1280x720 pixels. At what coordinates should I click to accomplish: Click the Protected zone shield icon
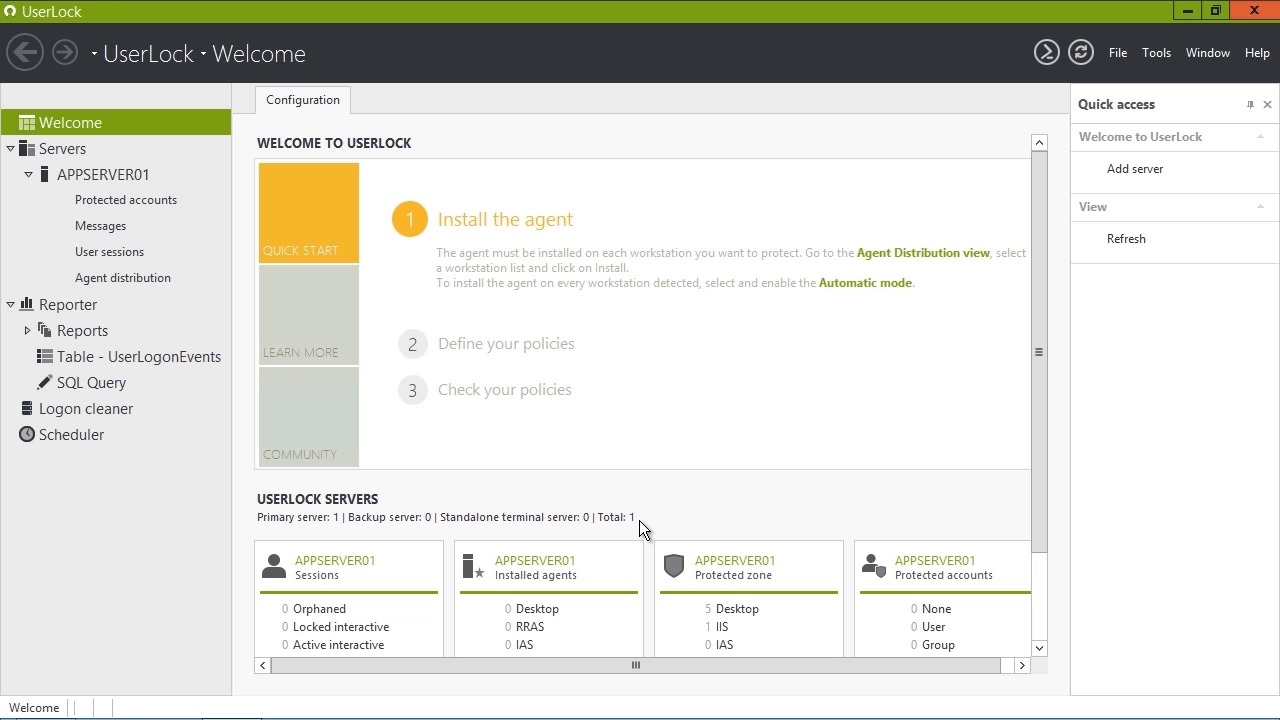[674, 566]
